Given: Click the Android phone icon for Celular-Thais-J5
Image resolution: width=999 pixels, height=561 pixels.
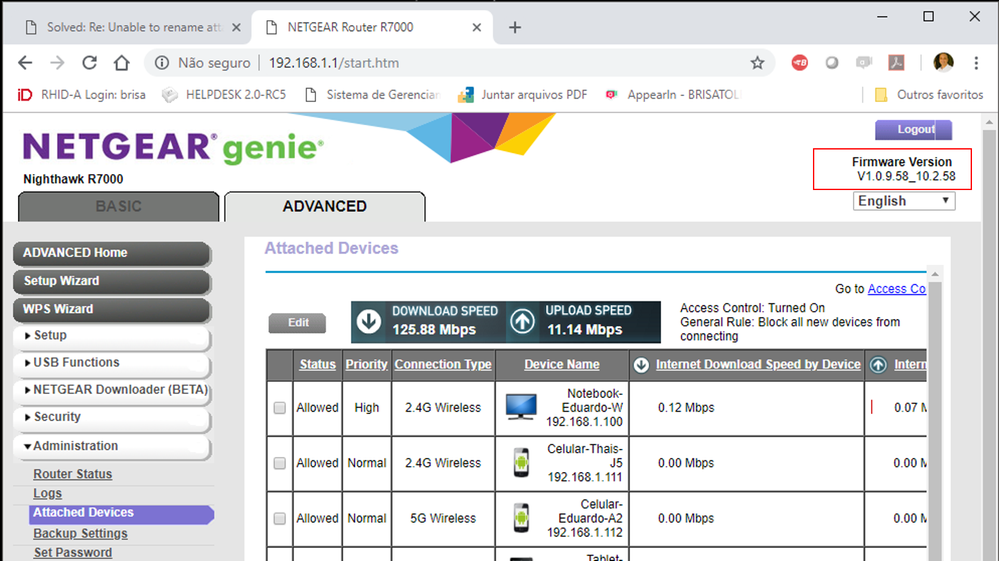Looking at the screenshot, I should [521, 463].
